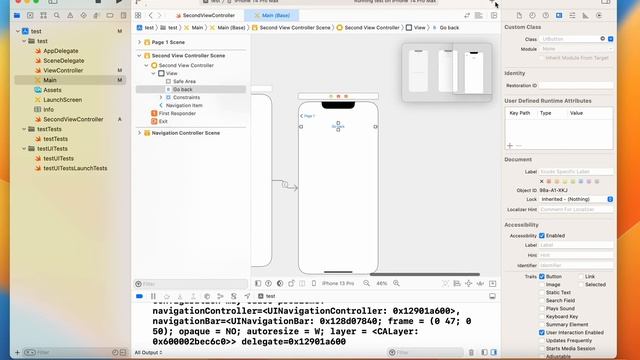
Task: Select the blue document label color
Action: click(581, 182)
